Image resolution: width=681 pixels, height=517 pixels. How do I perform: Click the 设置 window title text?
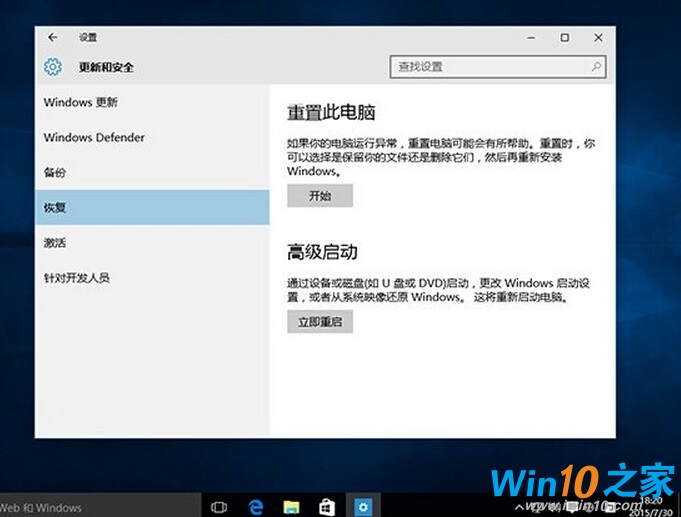(88, 38)
